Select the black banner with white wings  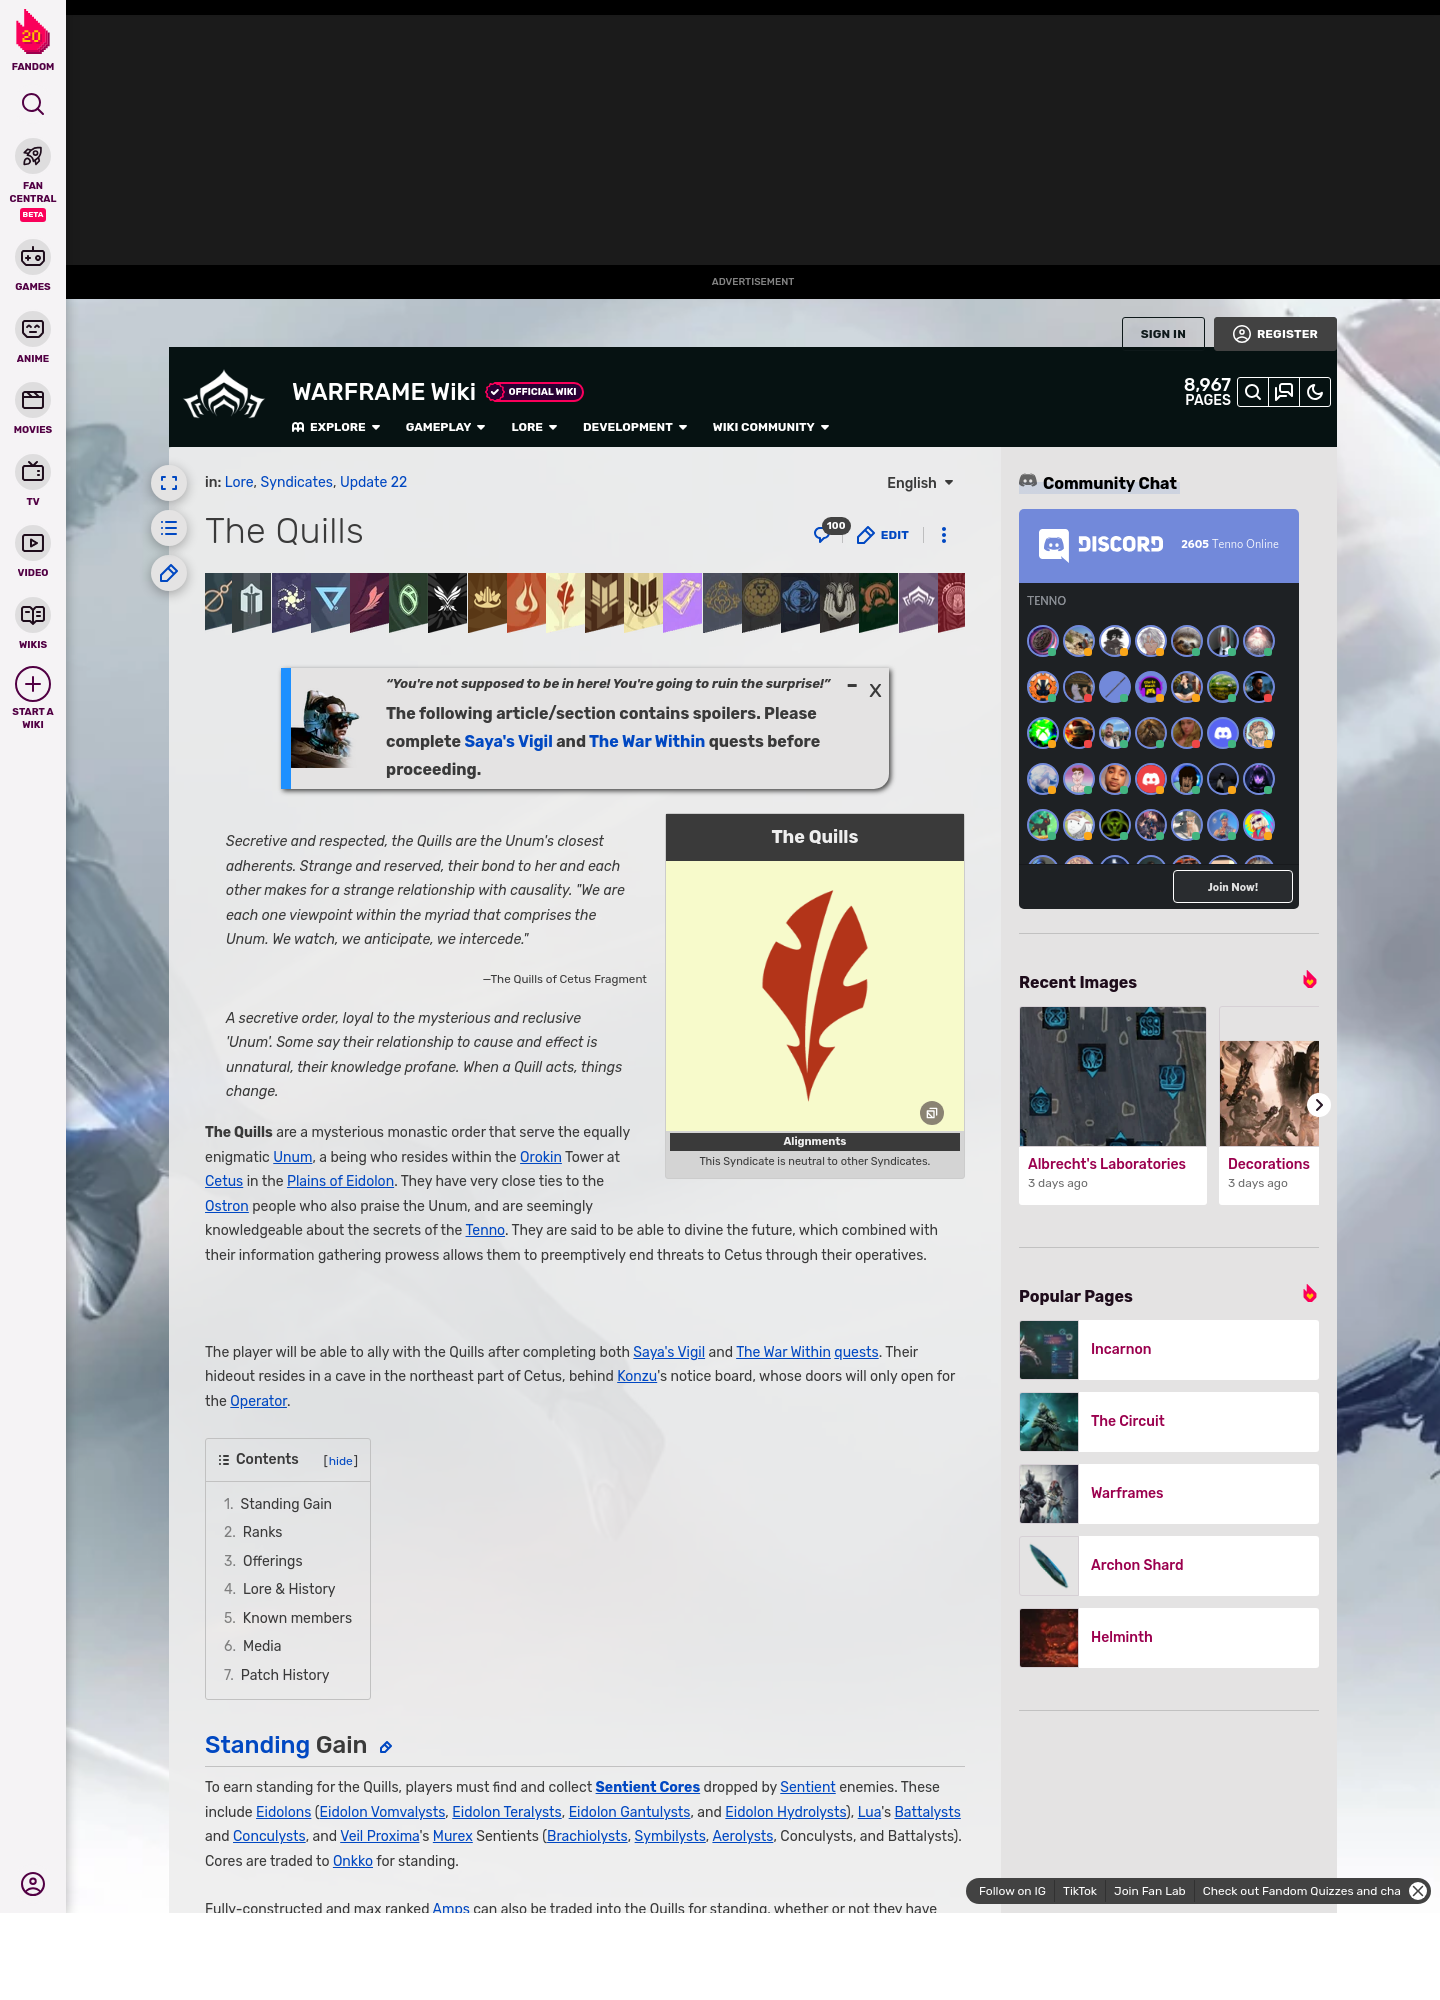(447, 601)
